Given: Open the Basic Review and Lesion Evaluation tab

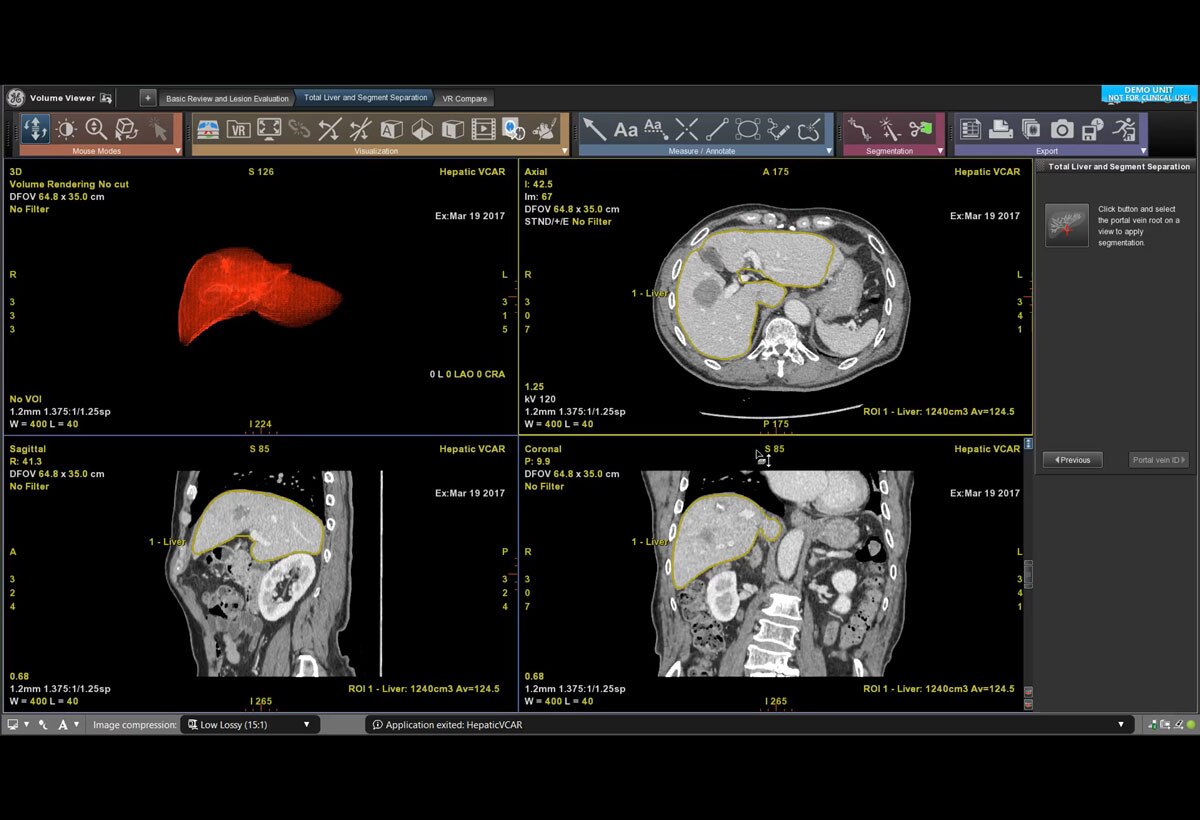Looking at the screenshot, I should click(227, 98).
